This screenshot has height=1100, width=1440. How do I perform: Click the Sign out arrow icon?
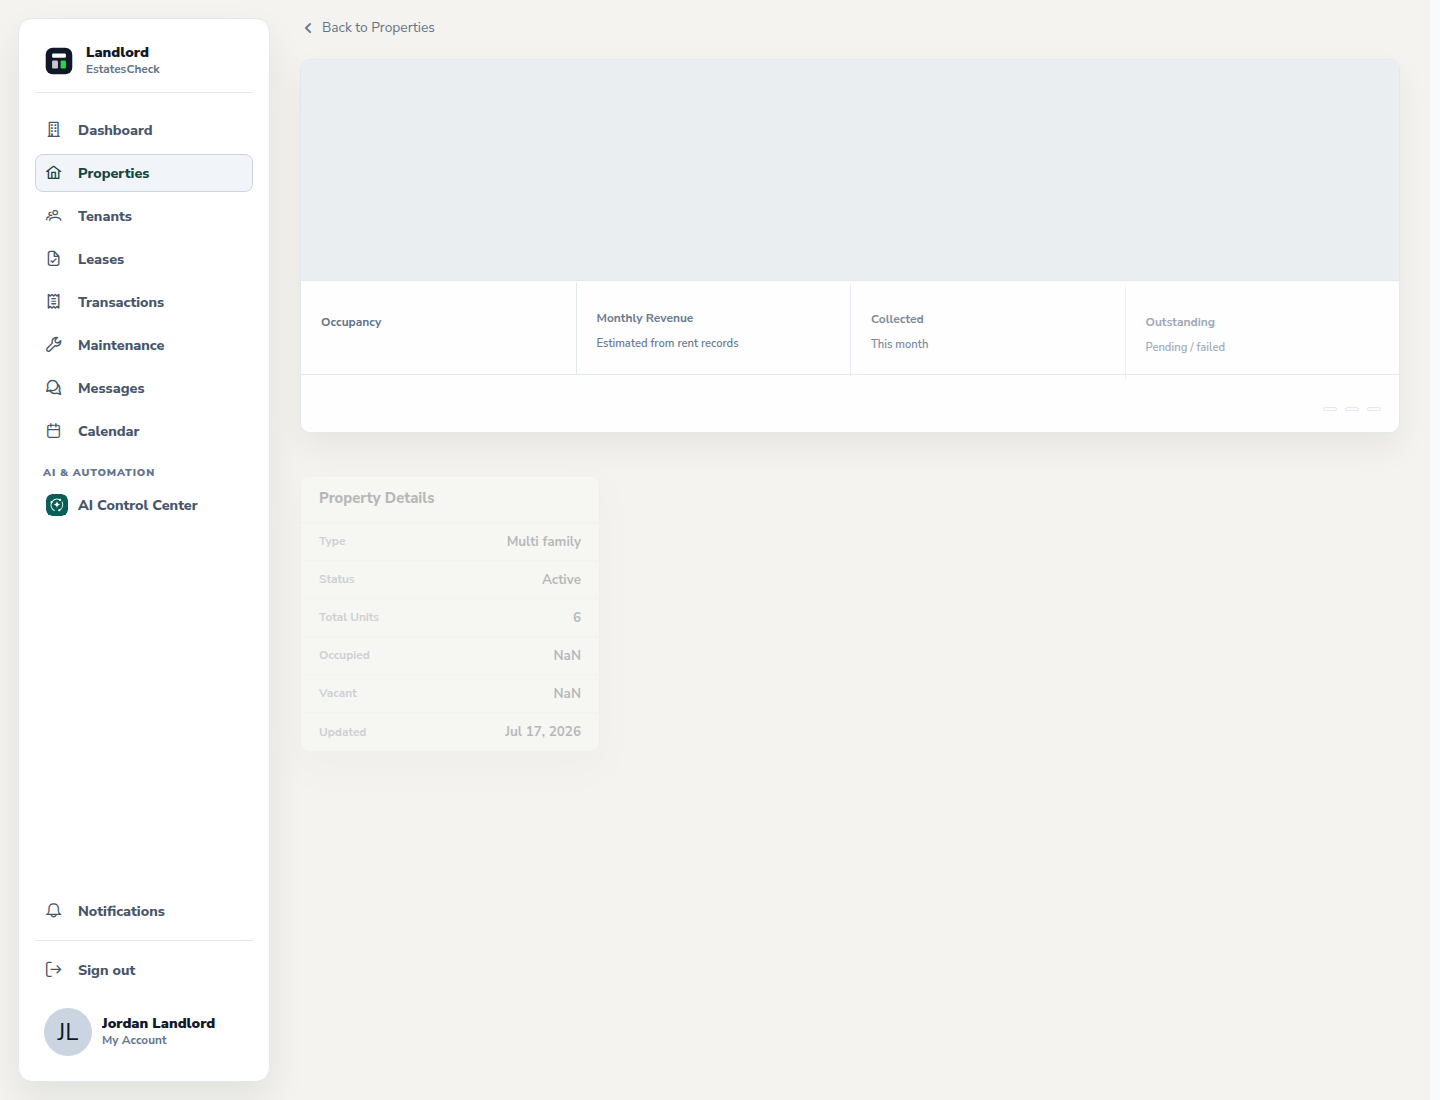54,970
